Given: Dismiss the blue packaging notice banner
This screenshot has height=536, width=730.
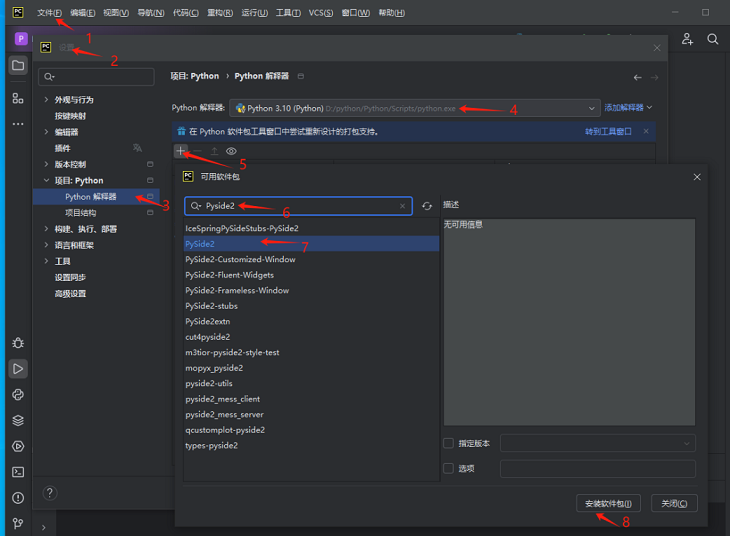Looking at the screenshot, I should tap(646, 131).
